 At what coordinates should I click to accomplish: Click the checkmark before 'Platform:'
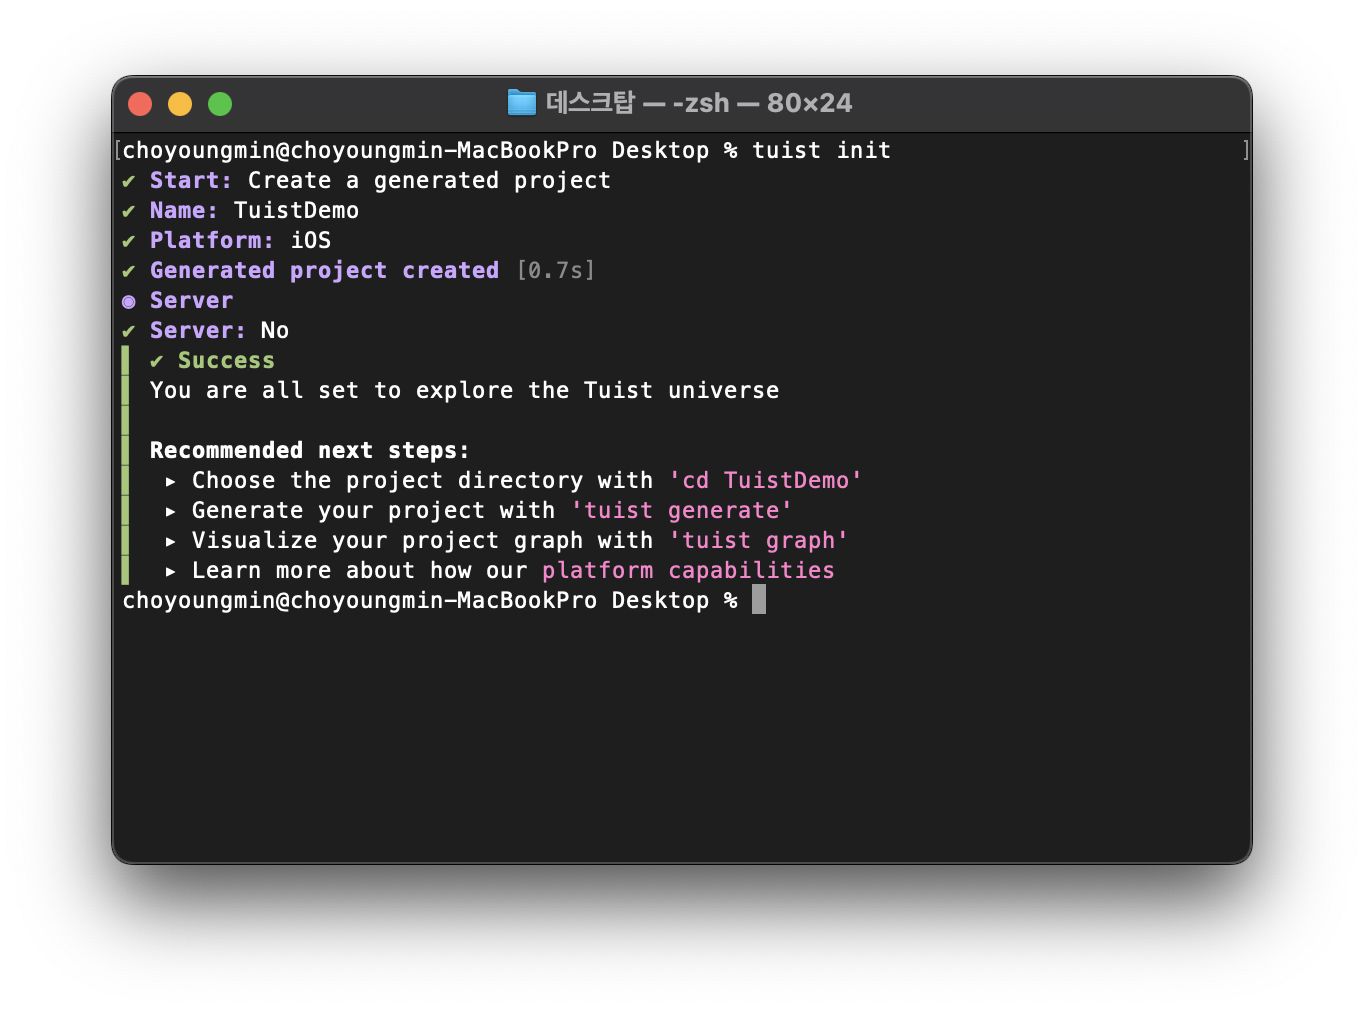(x=129, y=241)
